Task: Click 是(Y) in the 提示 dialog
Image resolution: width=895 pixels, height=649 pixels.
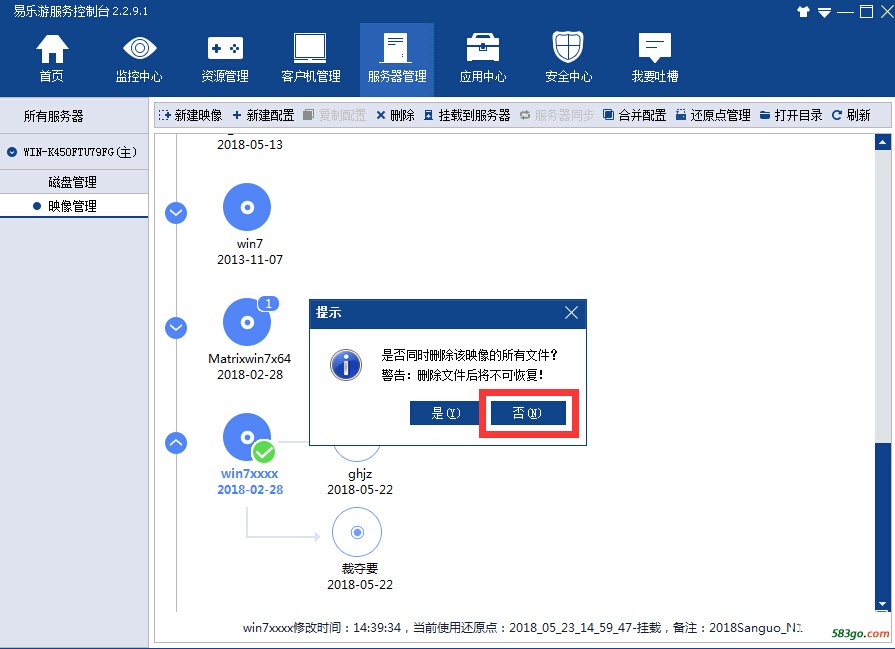Action: tap(446, 413)
